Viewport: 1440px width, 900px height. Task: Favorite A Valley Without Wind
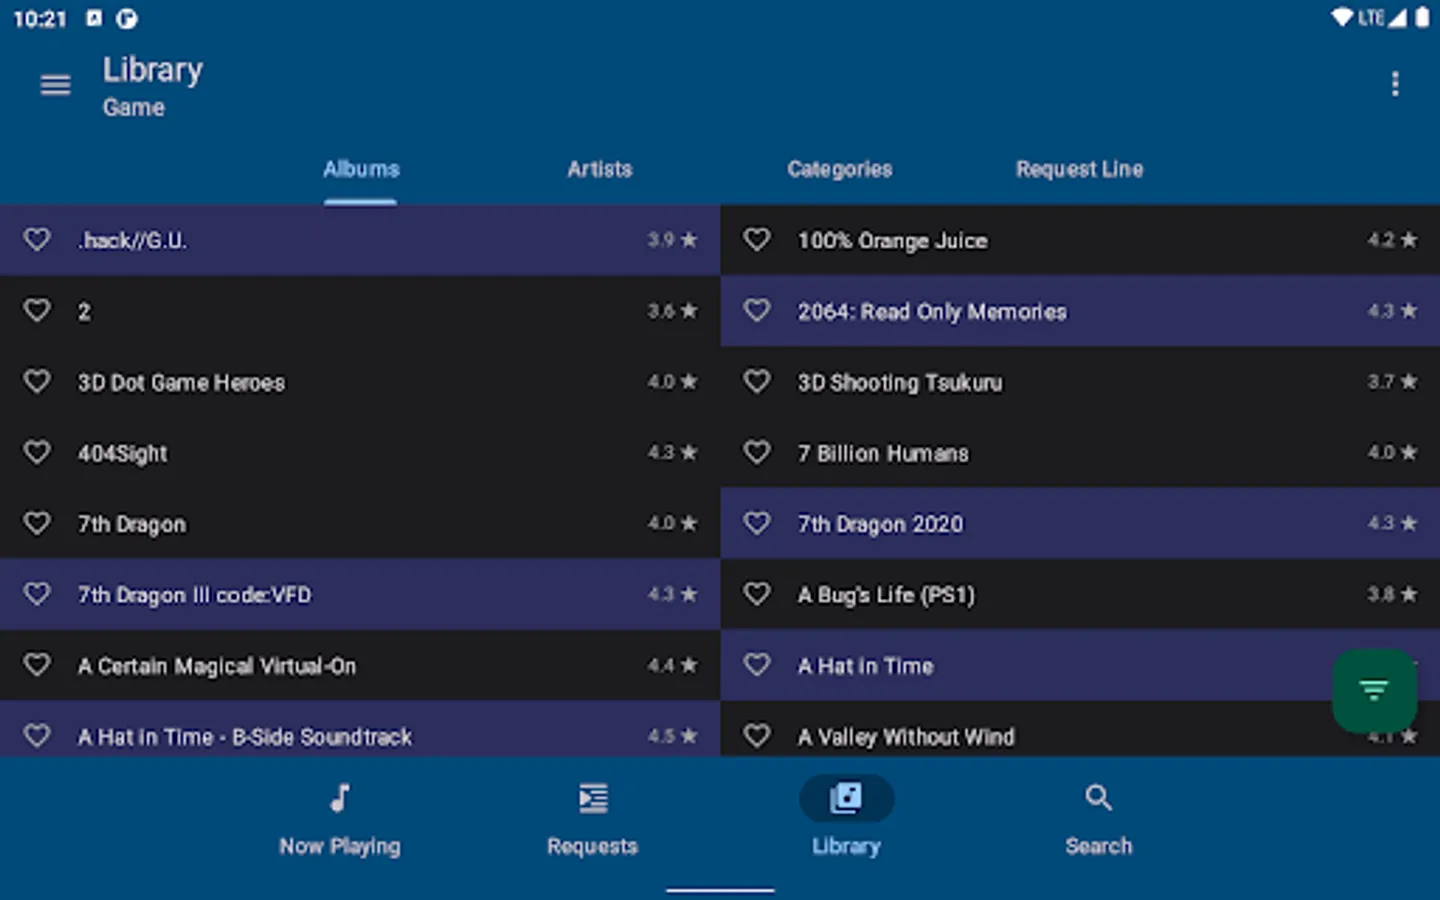(x=757, y=736)
